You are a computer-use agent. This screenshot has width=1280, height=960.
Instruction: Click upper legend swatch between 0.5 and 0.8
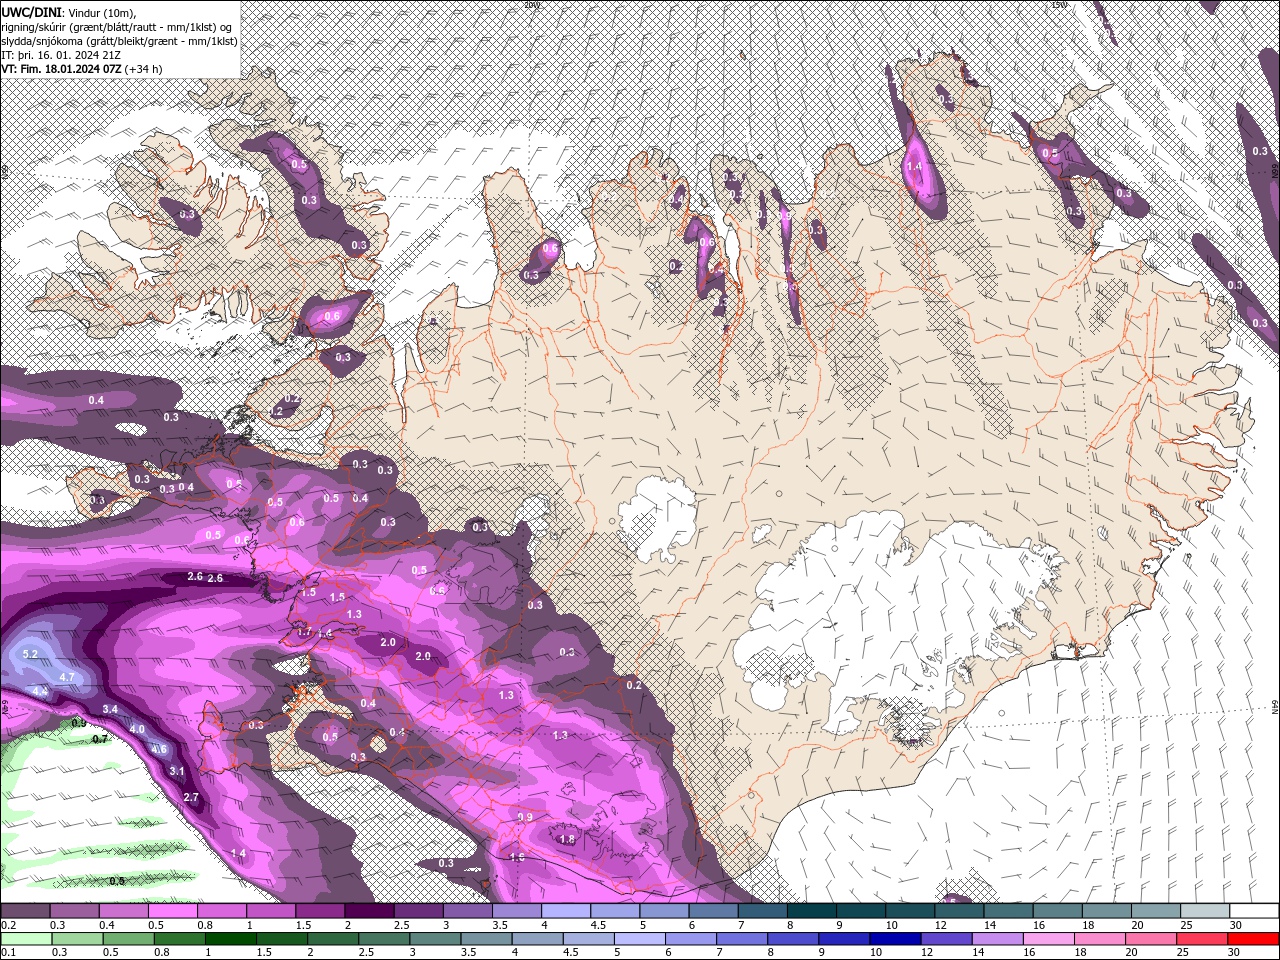coord(173,911)
